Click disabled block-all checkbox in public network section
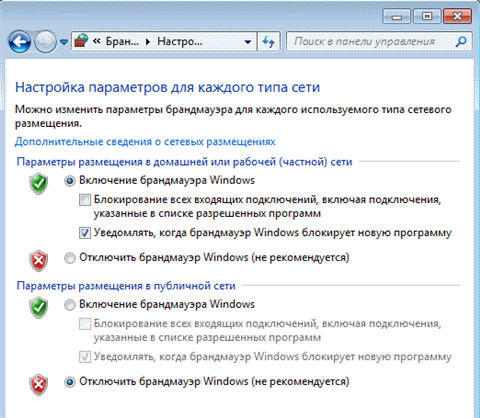This screenshot has height=418, width=480. click(85, 324)
